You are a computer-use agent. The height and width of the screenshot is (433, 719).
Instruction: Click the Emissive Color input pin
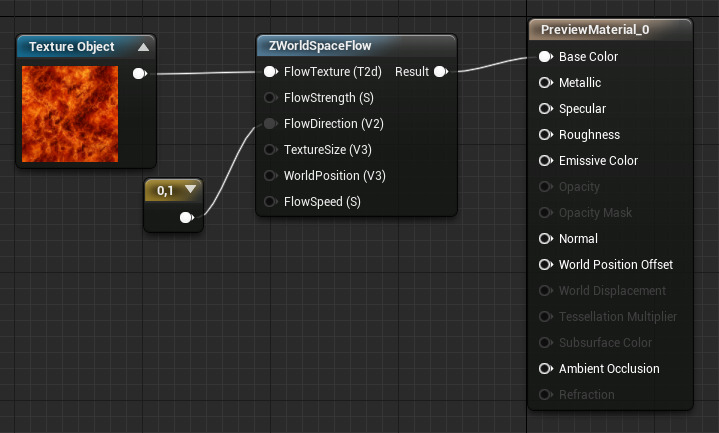click(545, 161)
